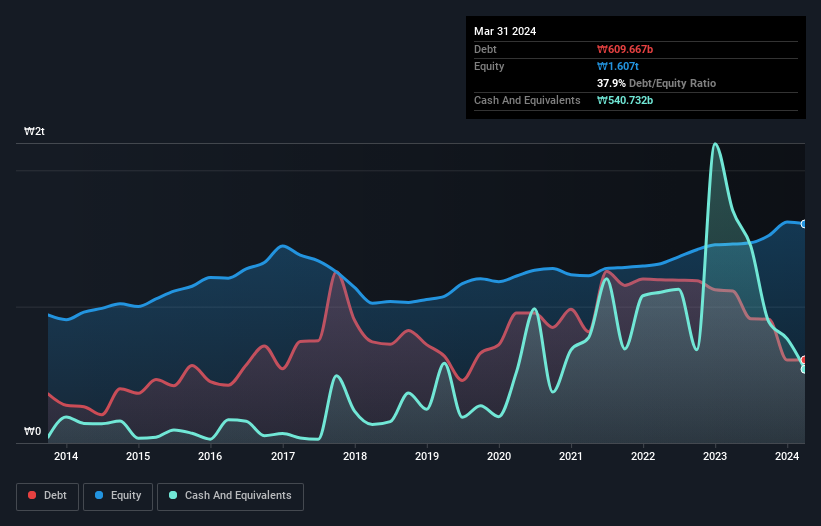Click the cash peak at 2023
Screen dimensions: 821x526
coord(715,144)
